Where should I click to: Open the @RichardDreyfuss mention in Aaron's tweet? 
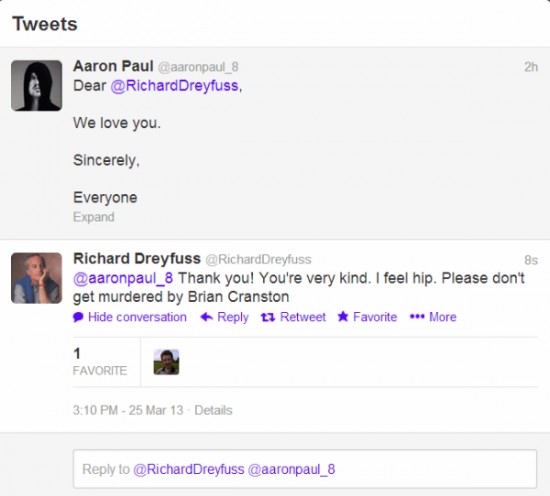point(174,86)
